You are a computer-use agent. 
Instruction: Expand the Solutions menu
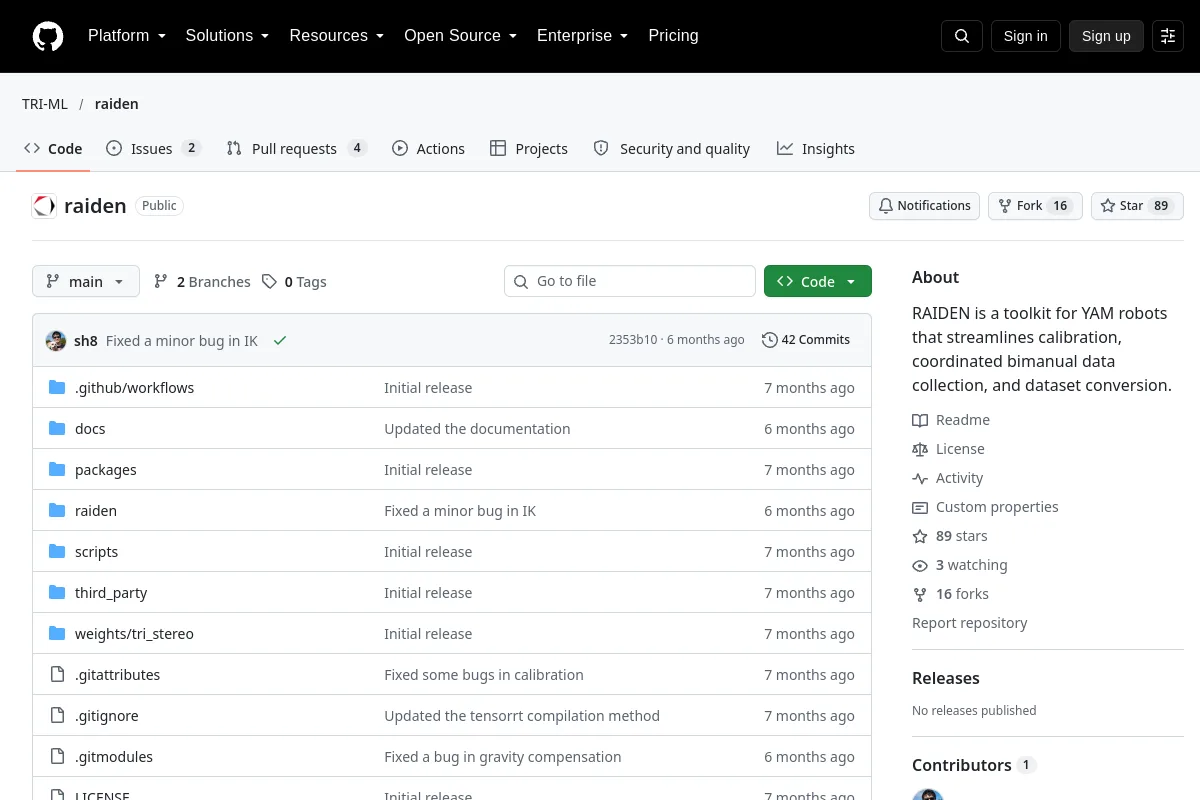coord(227,36)
